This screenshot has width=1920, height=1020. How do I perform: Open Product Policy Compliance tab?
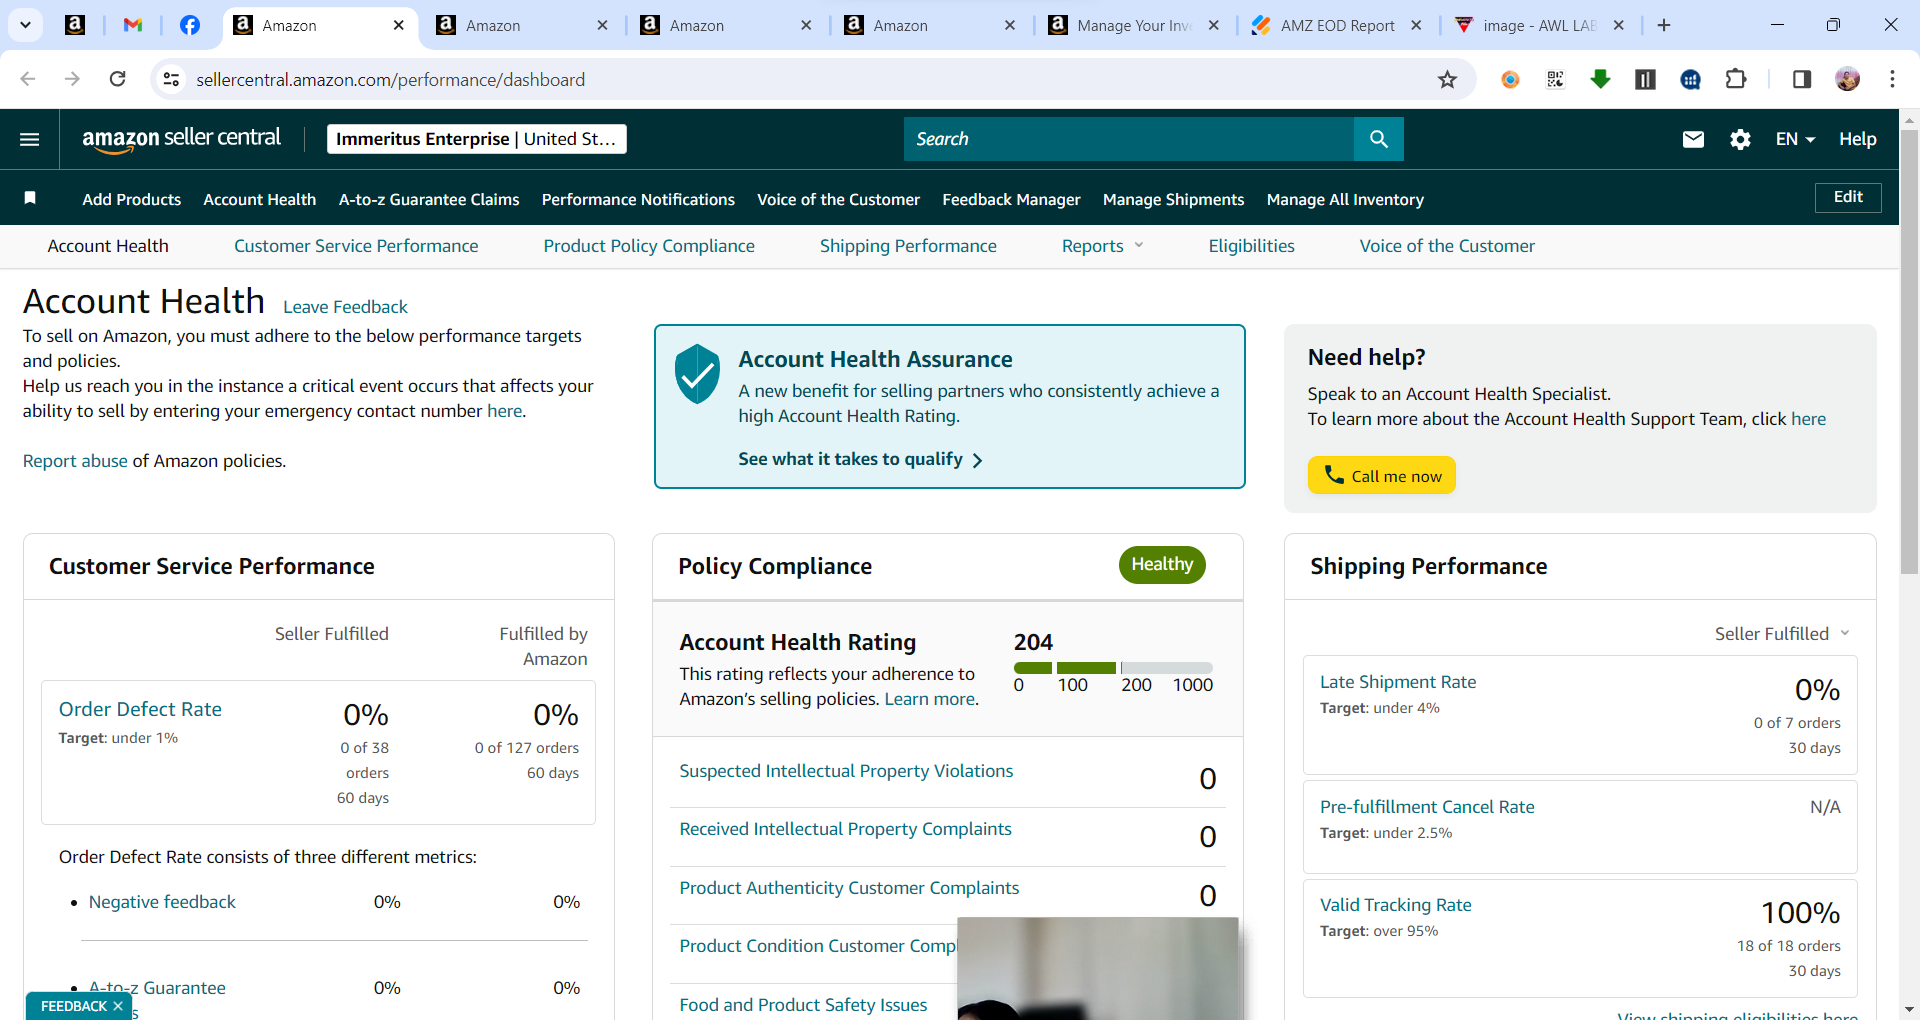[x=649, y=246]
